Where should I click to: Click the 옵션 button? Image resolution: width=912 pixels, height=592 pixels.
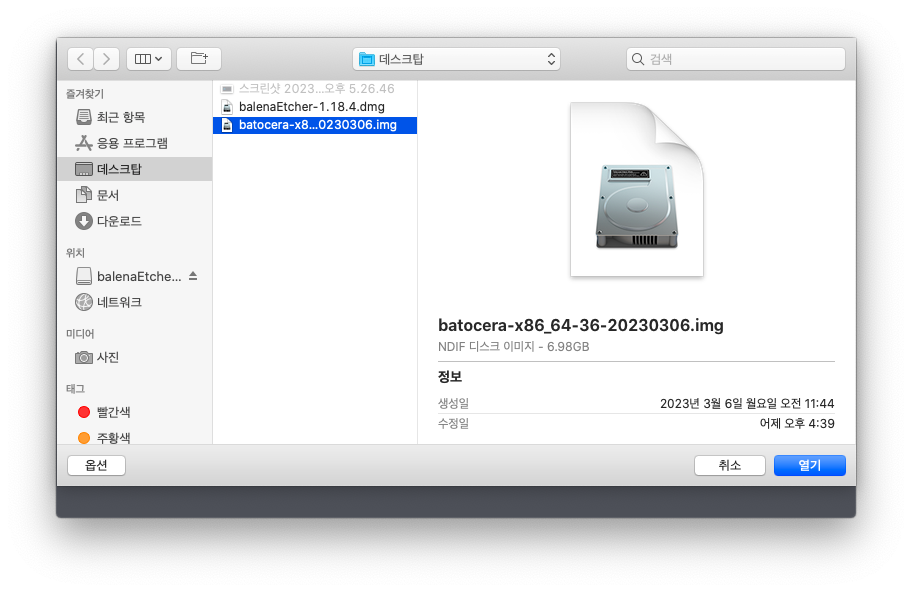[97, 465]
